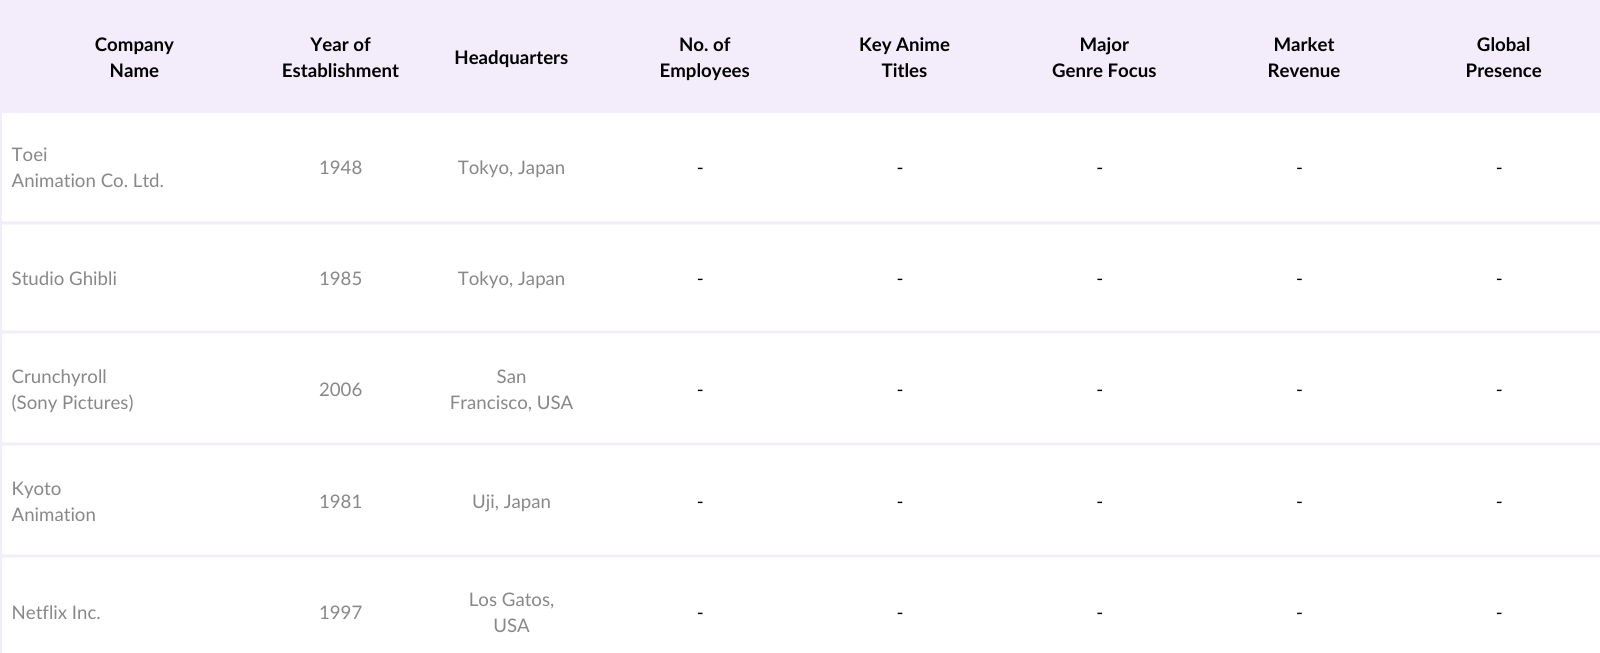
Task: Click the Market Revenue column header
Action: pos(1303,57)
